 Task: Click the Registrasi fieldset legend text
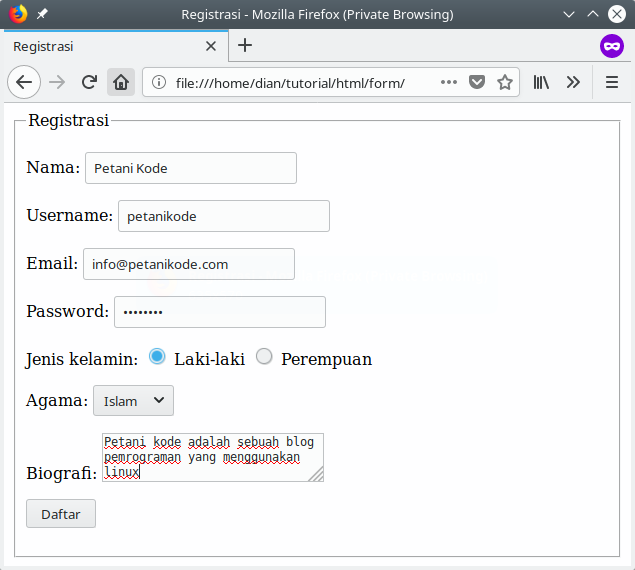(68, 120)
